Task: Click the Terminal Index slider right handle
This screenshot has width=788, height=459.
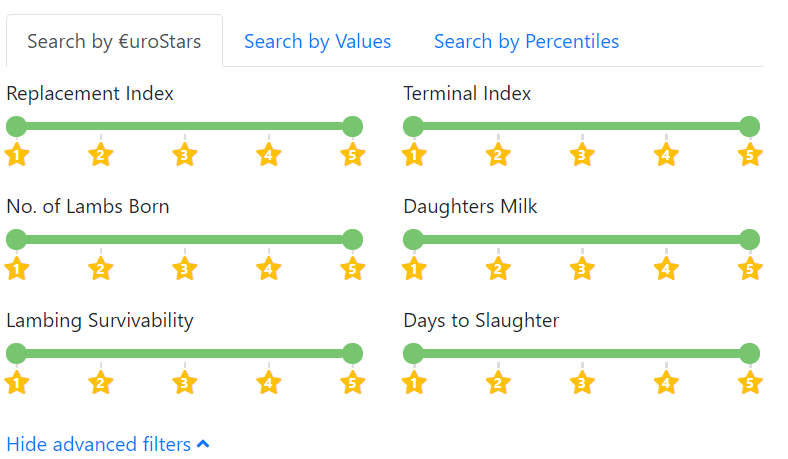Action: click(x=749, y=126)
